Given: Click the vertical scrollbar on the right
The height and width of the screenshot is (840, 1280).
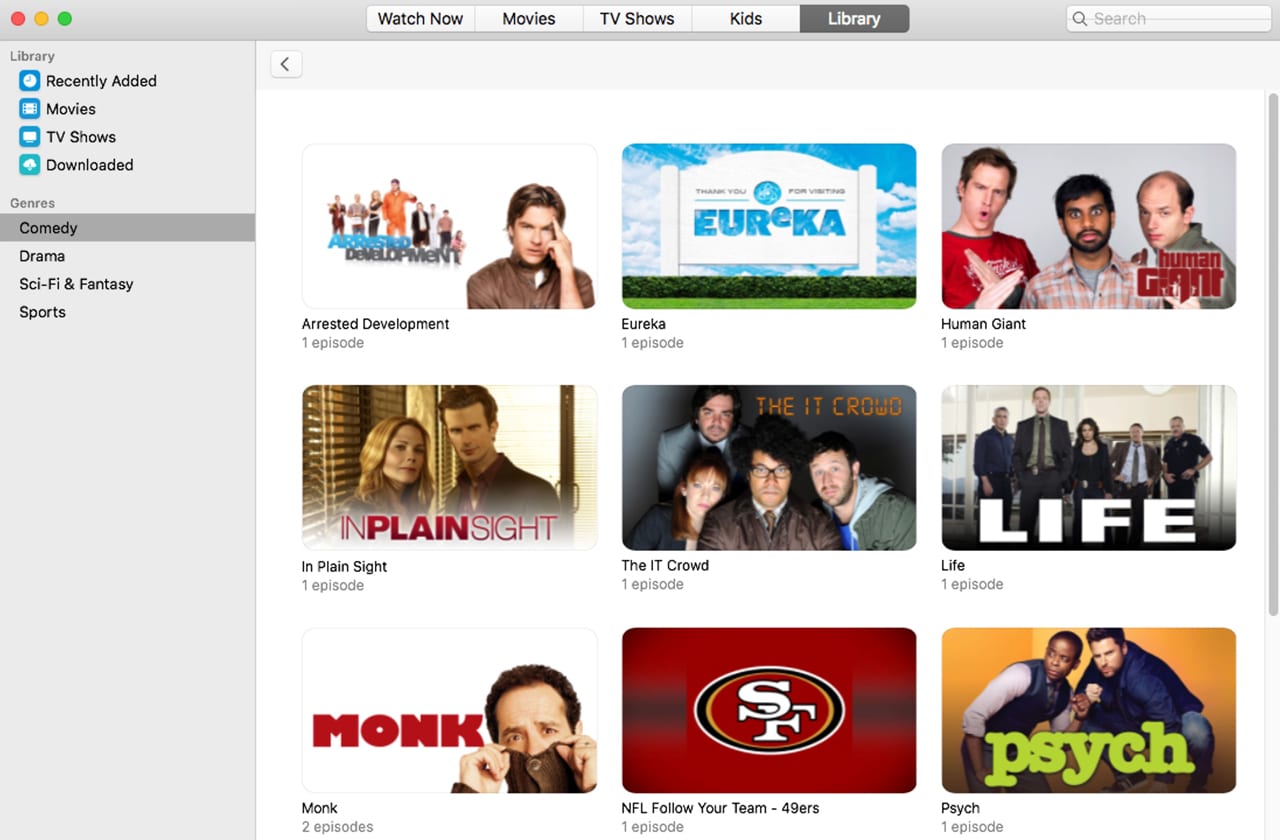Looking at the screenshot, I should click(x=1272, y=350).
